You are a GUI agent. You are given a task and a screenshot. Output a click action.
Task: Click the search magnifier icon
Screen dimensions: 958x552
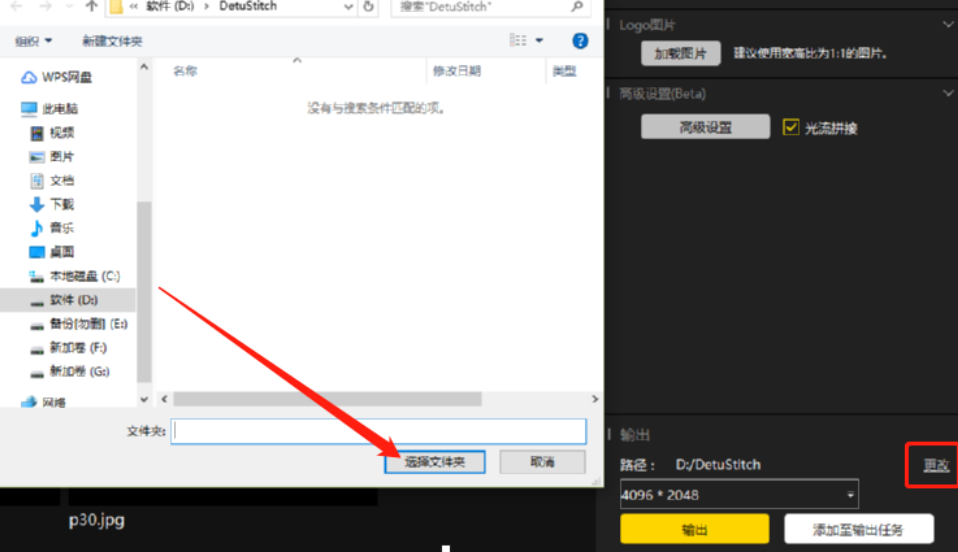[x=577, y=6]
